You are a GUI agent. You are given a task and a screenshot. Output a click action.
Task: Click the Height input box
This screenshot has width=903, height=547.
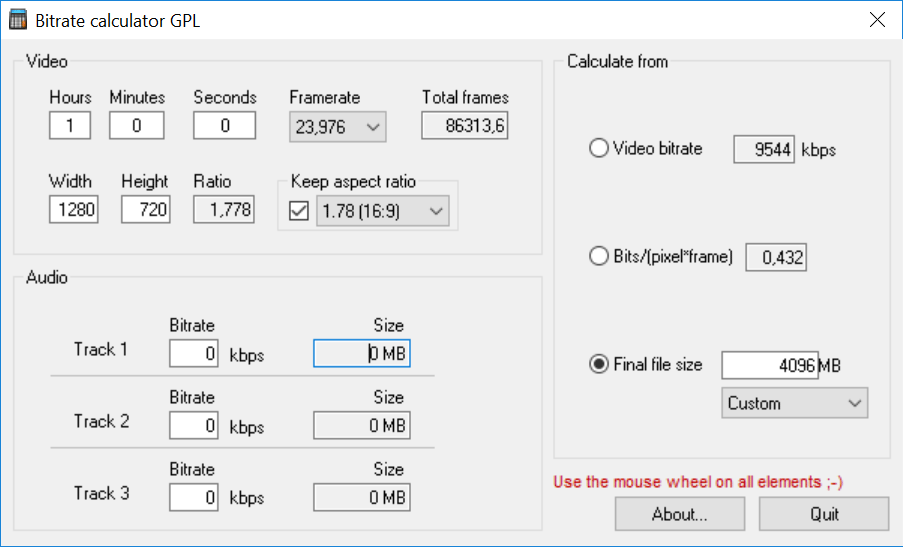pos(145,209)
